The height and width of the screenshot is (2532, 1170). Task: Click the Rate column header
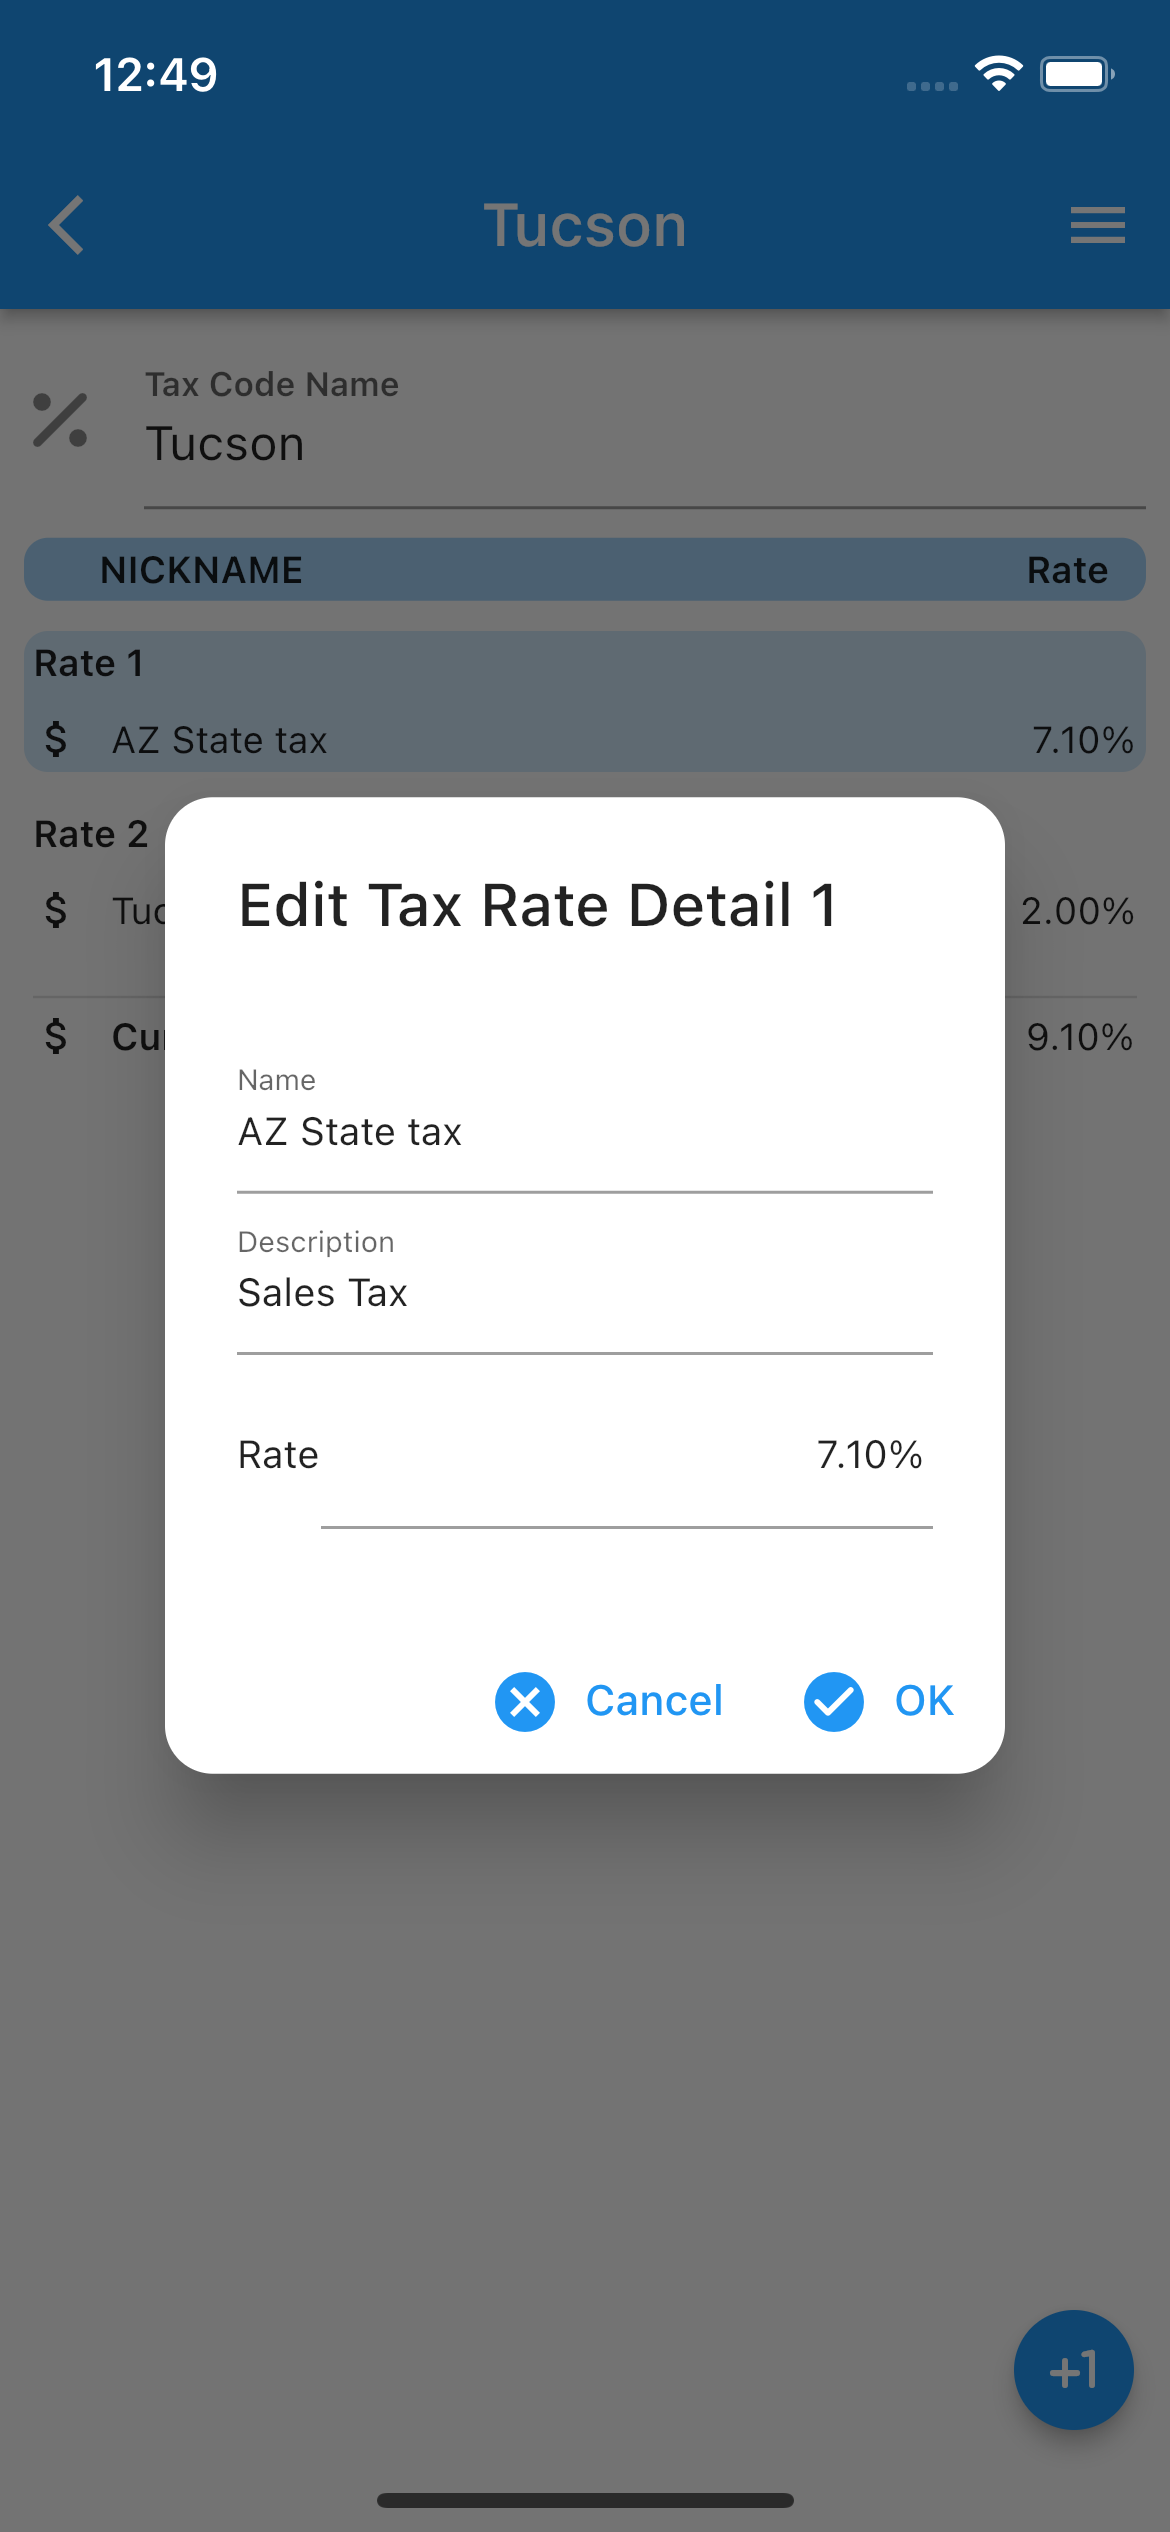click(x=1067, y=570)
